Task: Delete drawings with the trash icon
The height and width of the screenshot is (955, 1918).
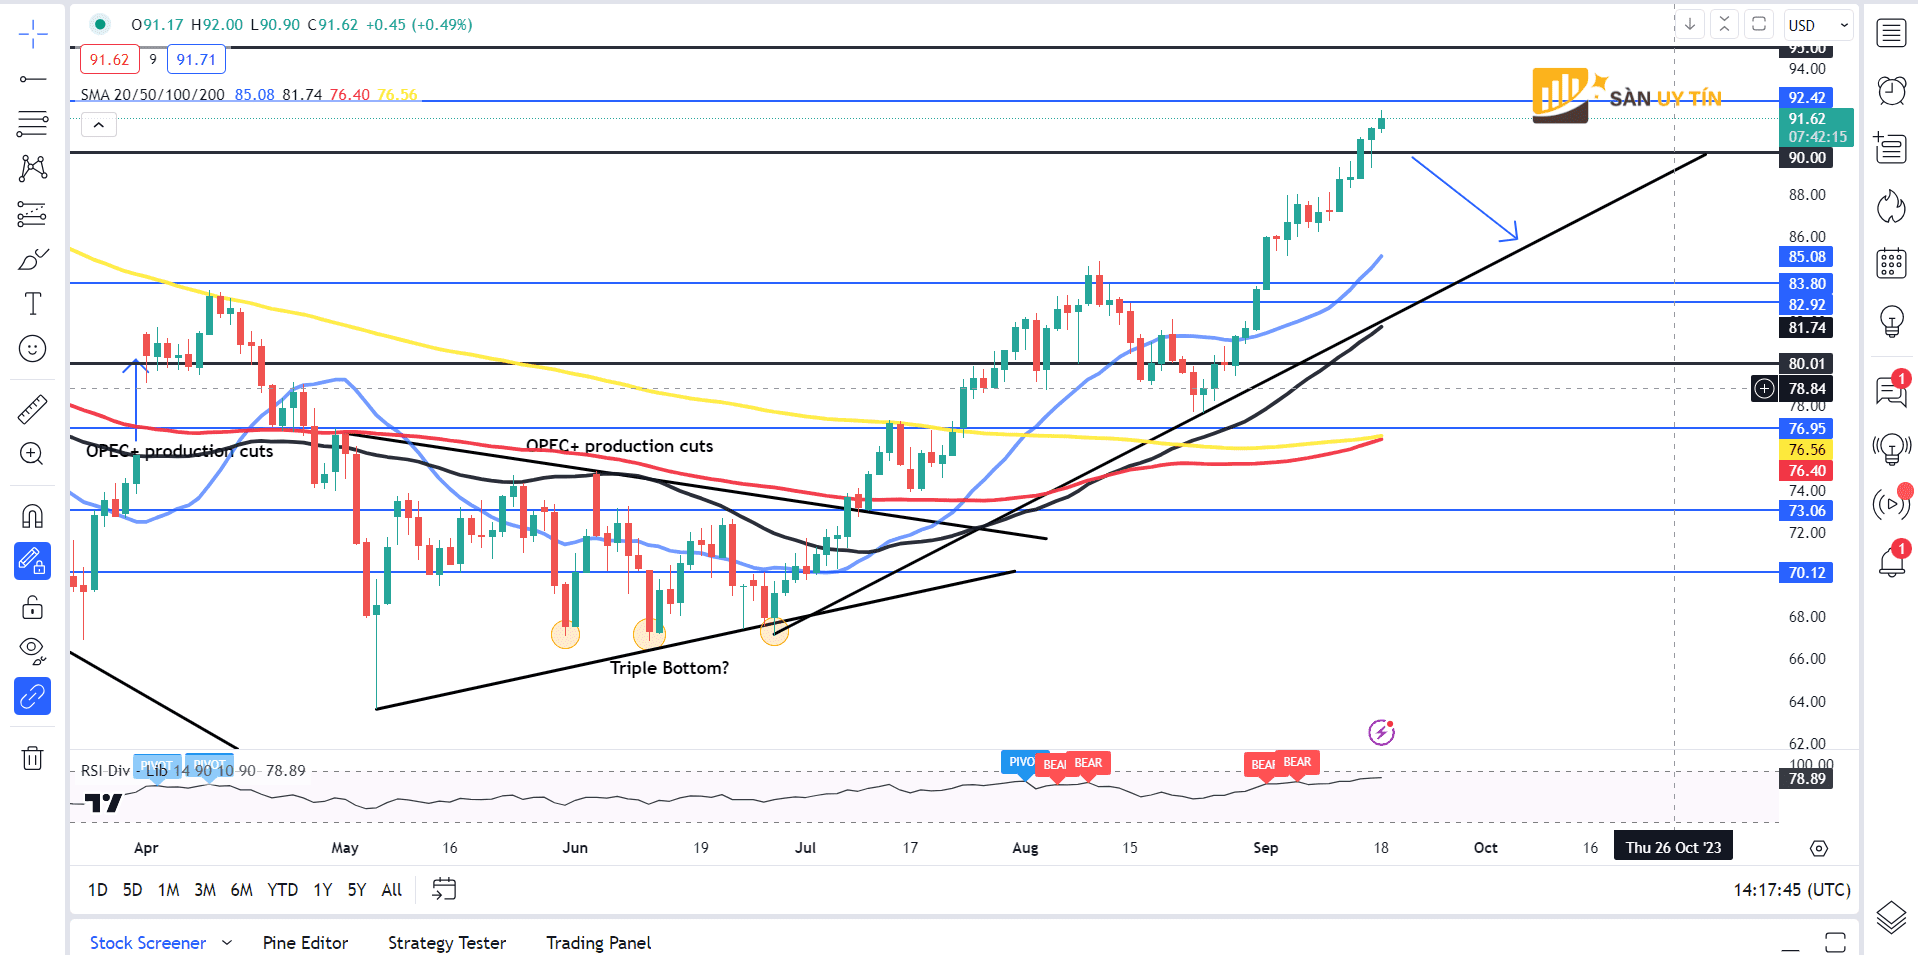Action: tap(33, 758)
